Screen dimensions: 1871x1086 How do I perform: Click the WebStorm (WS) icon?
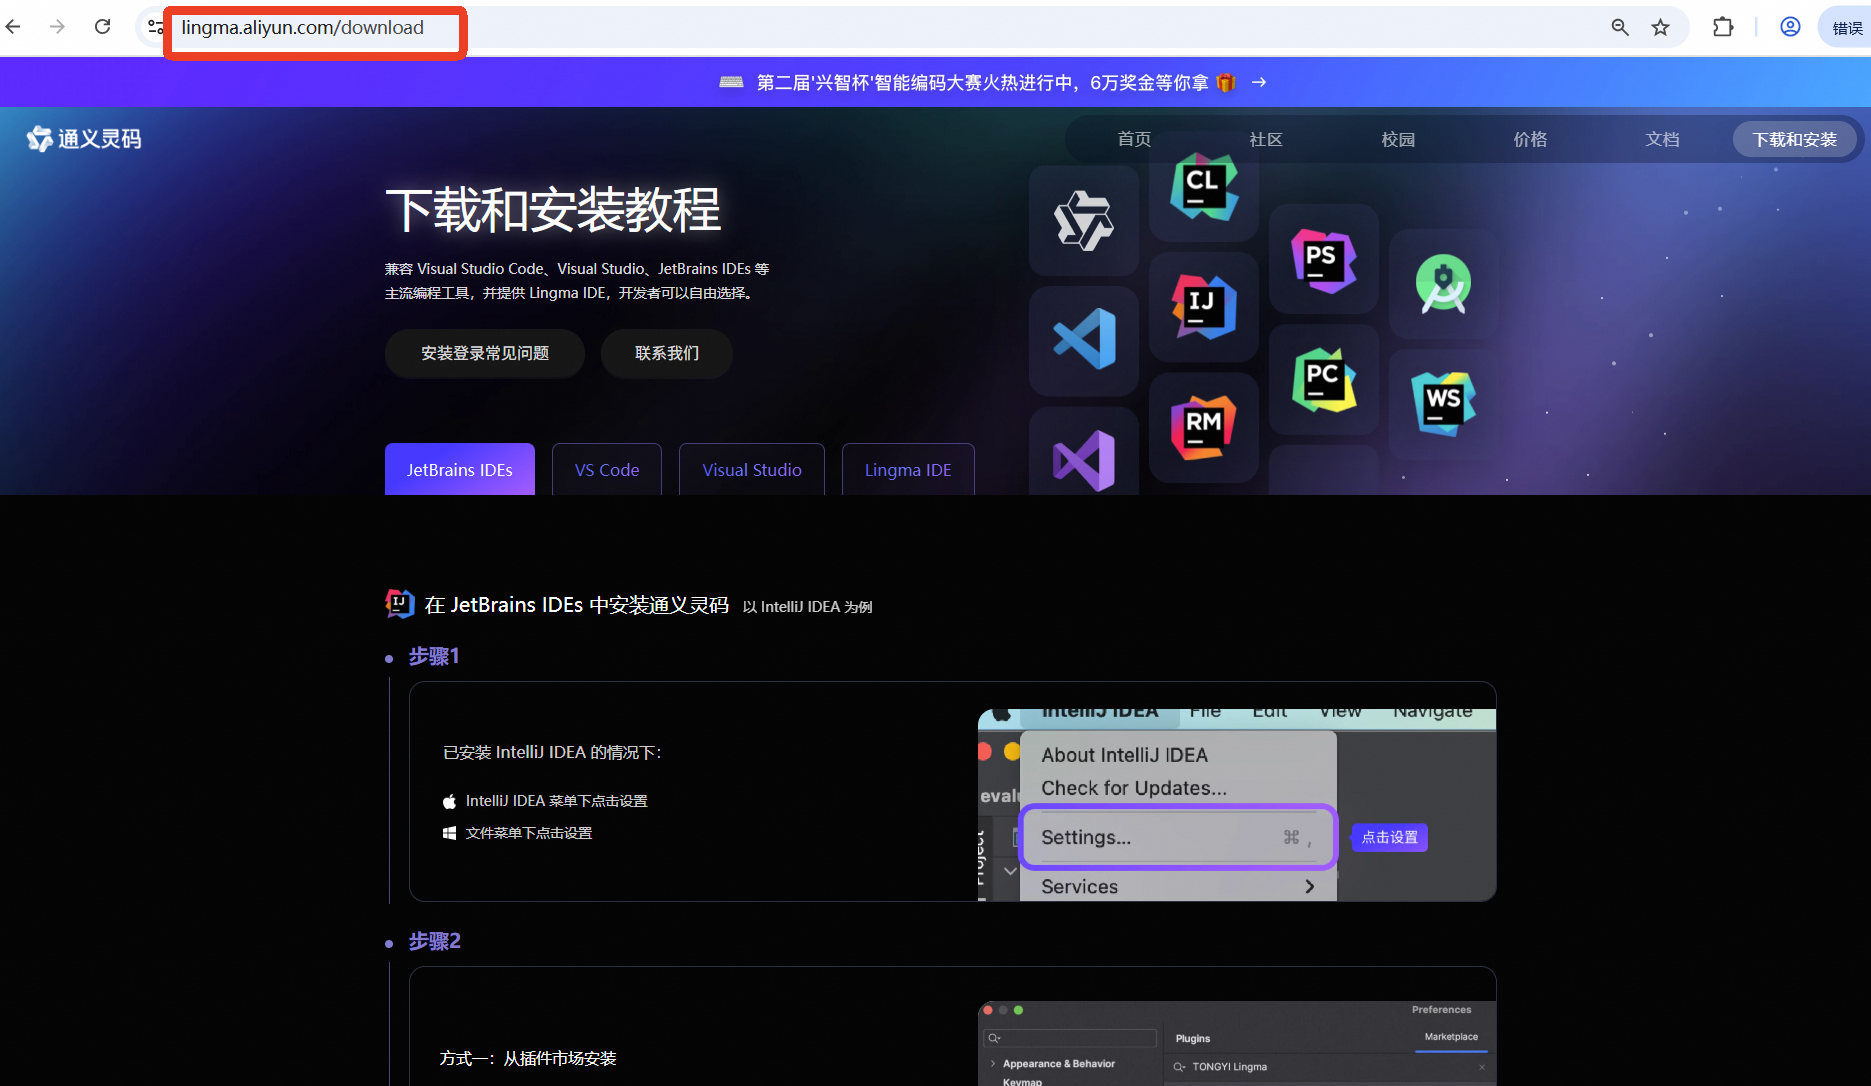[x=1444, y=404]
